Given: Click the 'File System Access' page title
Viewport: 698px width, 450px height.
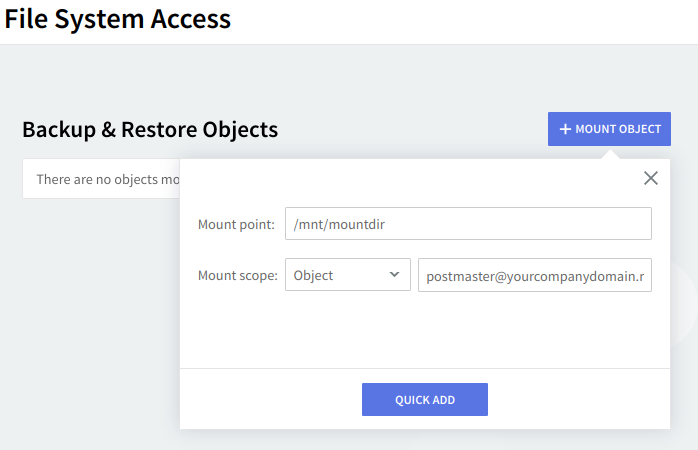Looking at the screenshot, I should 117,18.
